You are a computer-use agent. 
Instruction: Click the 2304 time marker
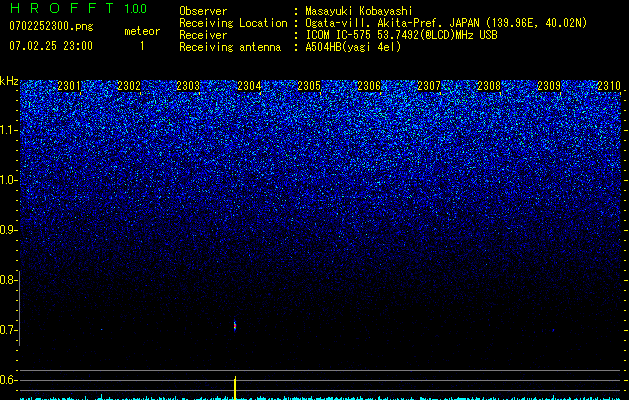(250, 85)
